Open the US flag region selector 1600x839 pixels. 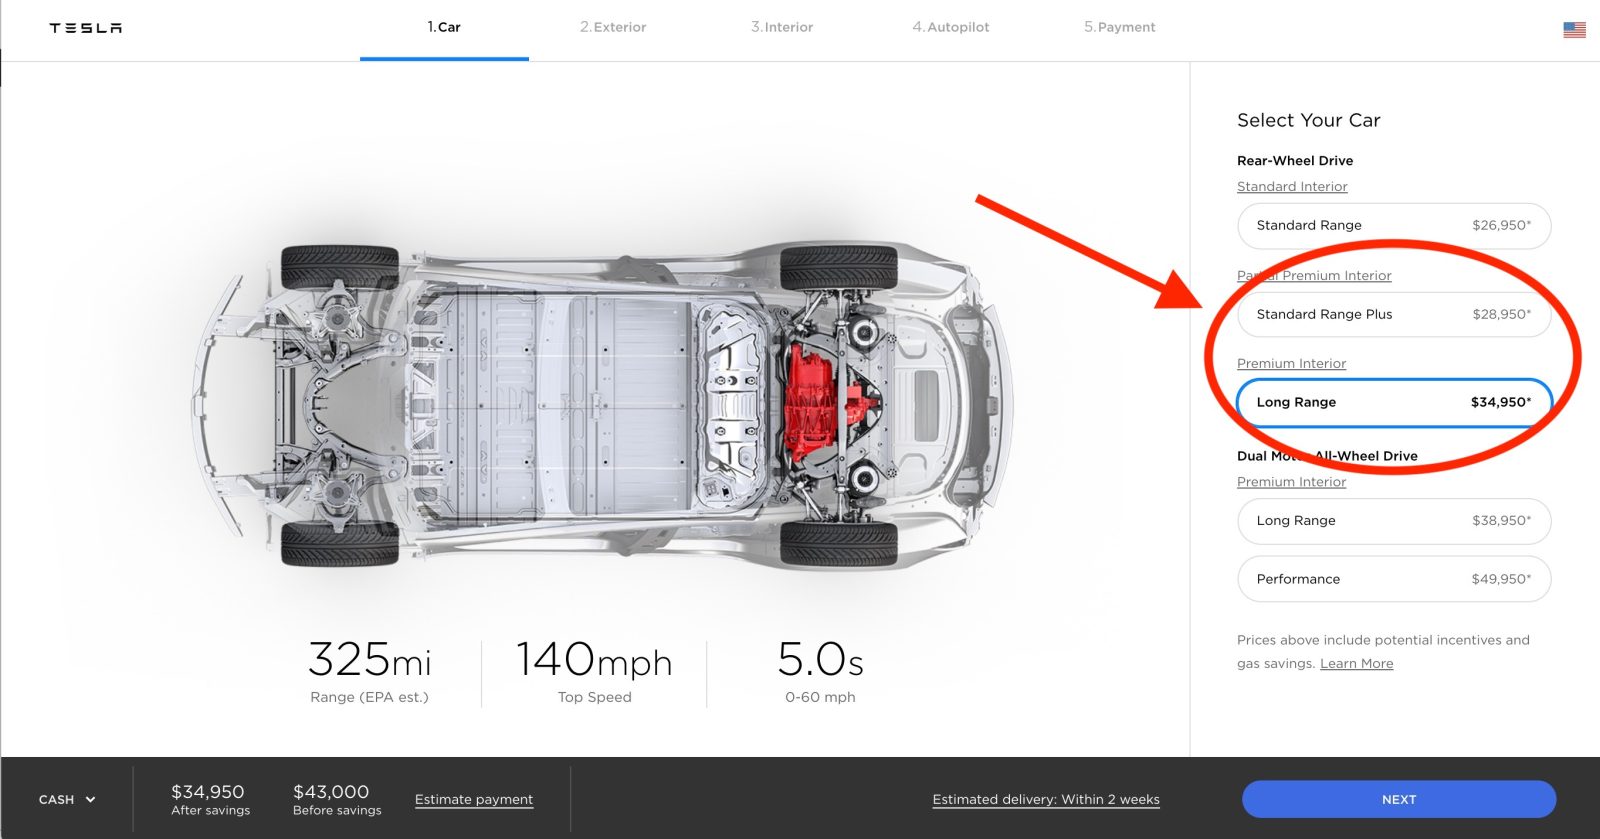coord(1574,30)
